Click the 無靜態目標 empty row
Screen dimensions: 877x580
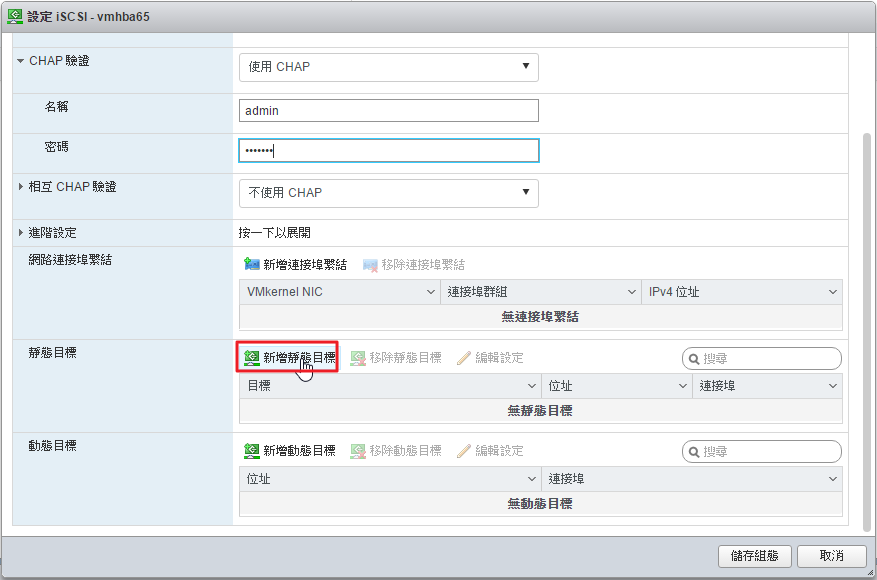[541, 411]
